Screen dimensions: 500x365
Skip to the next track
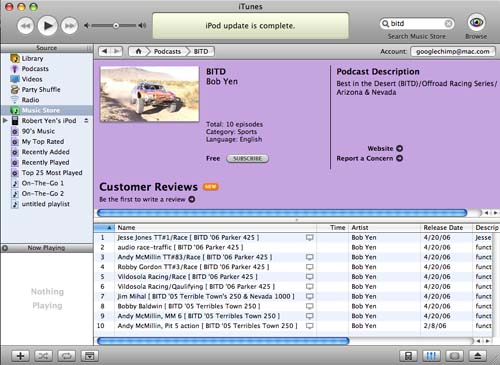point(70,26)
